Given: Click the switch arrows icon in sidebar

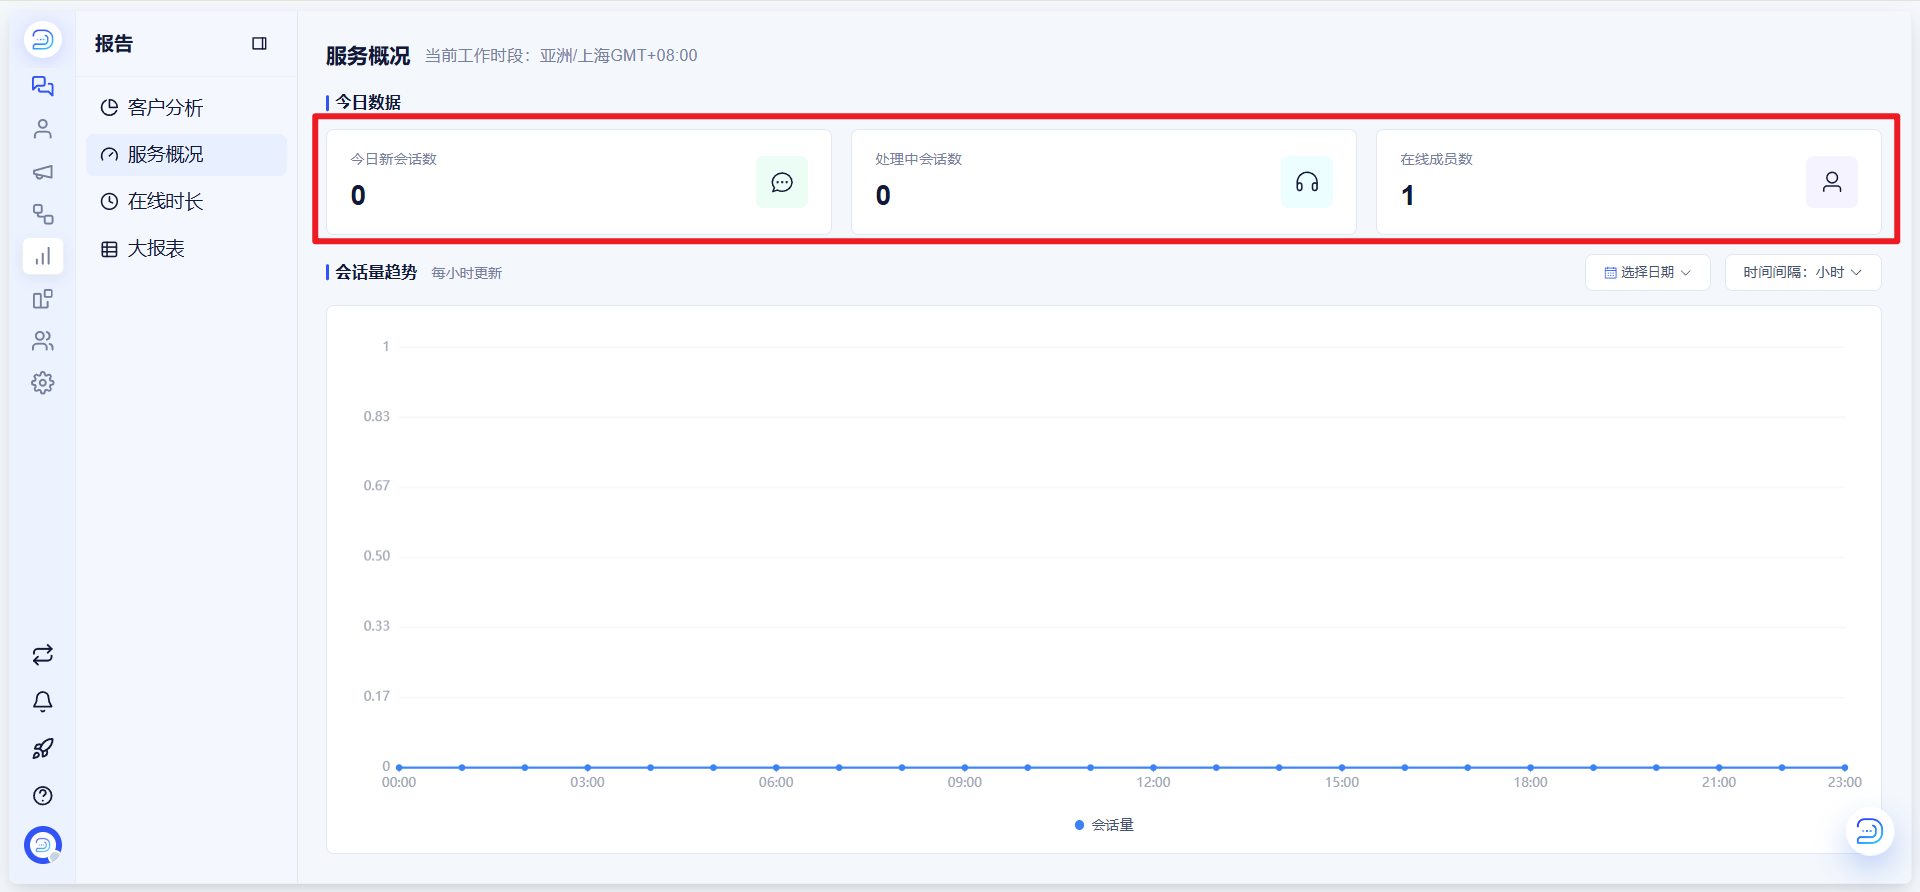Looking at the screenshot, I should 42,655.
